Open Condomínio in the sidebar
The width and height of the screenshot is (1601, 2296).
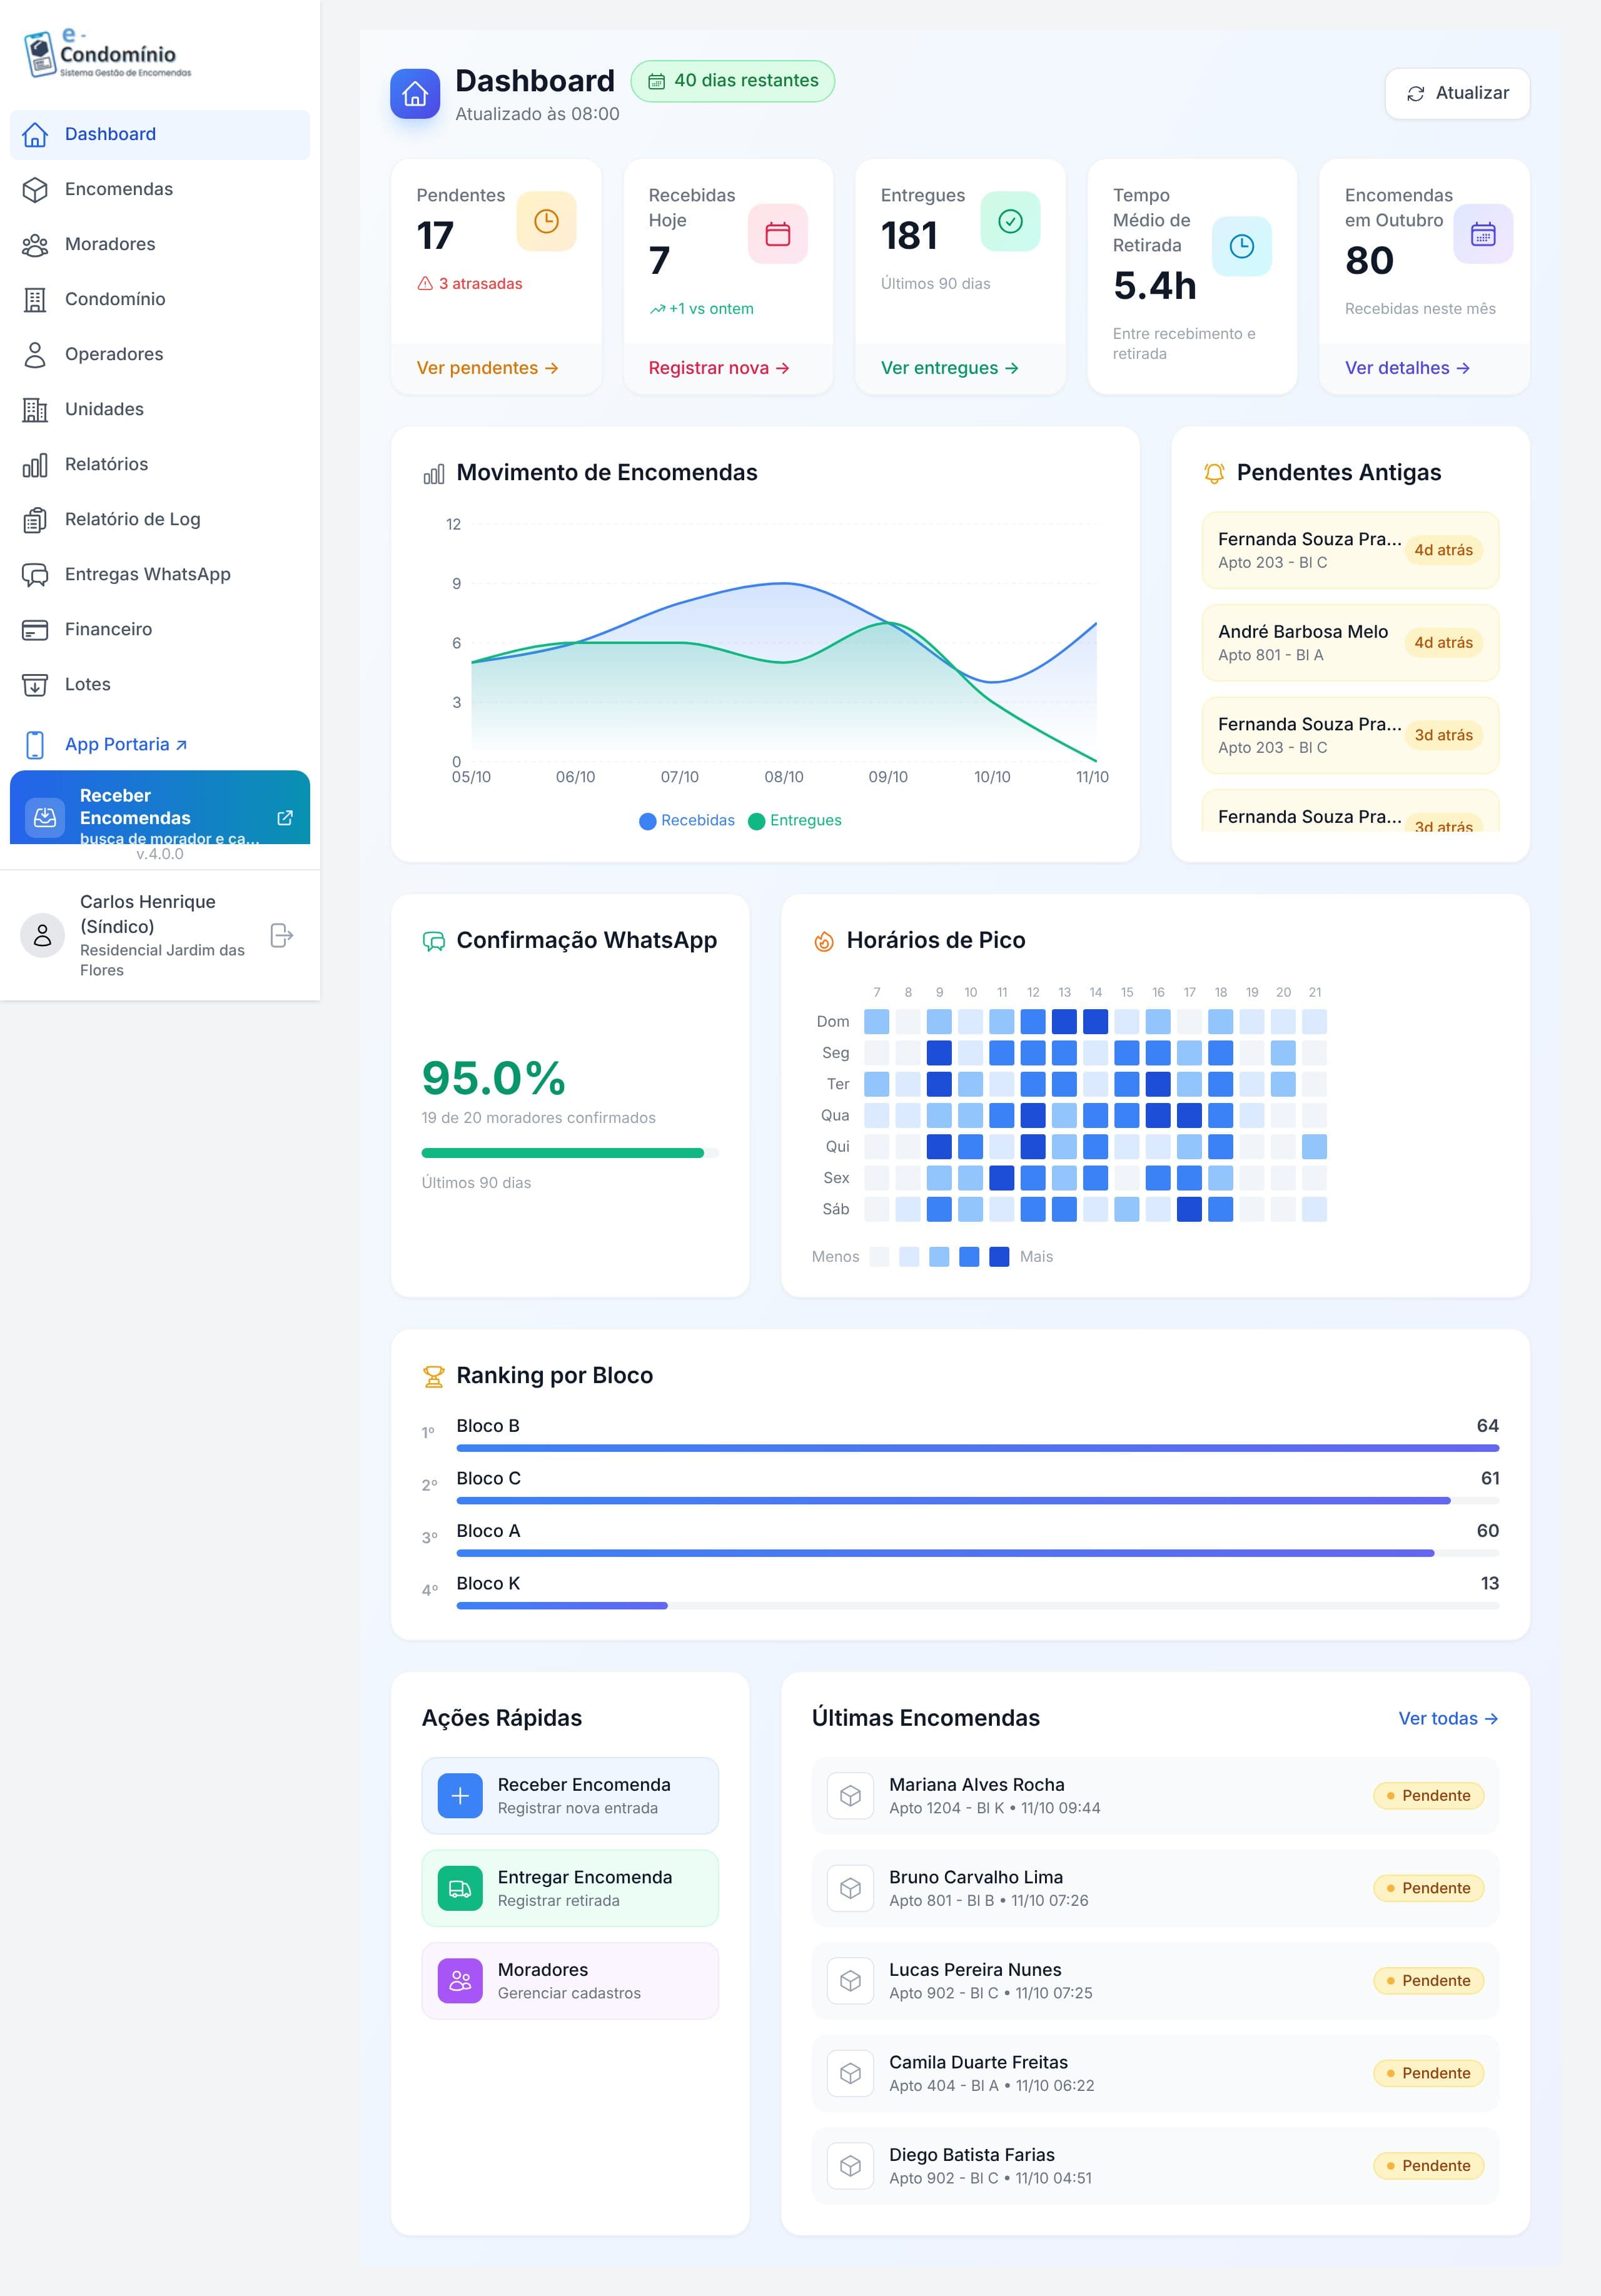tap(160, 299)
